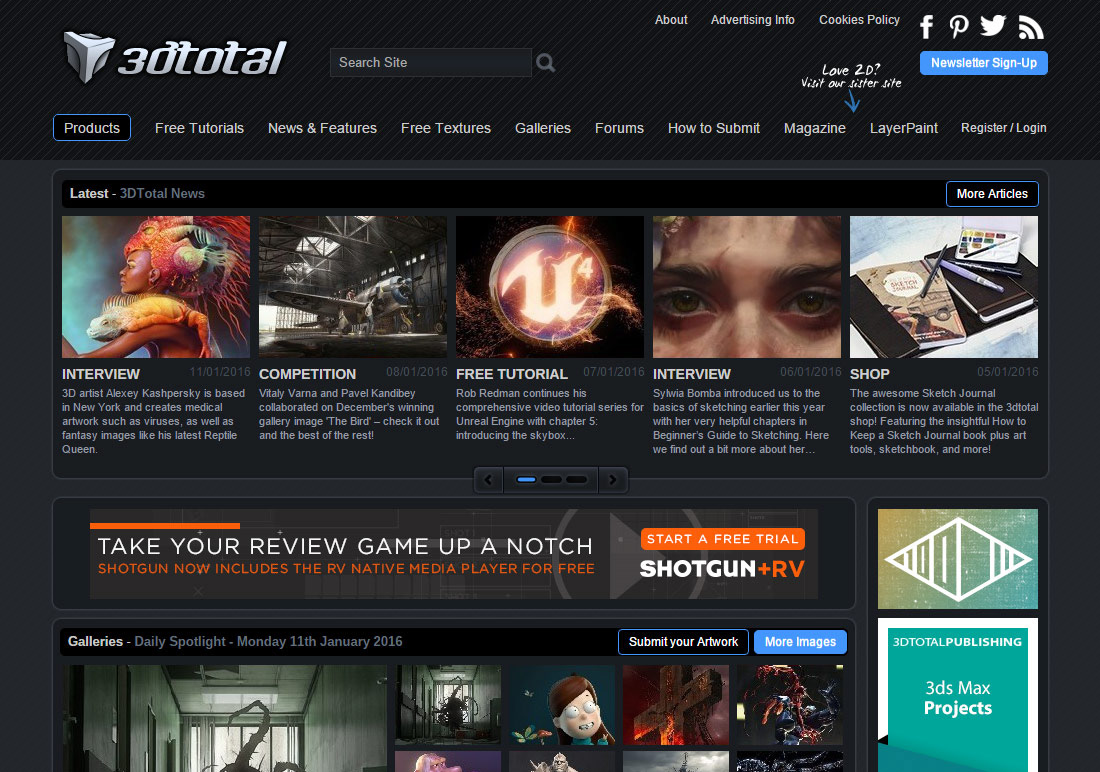
Task: Select first carousel page indicator
Action: (526, 480)
